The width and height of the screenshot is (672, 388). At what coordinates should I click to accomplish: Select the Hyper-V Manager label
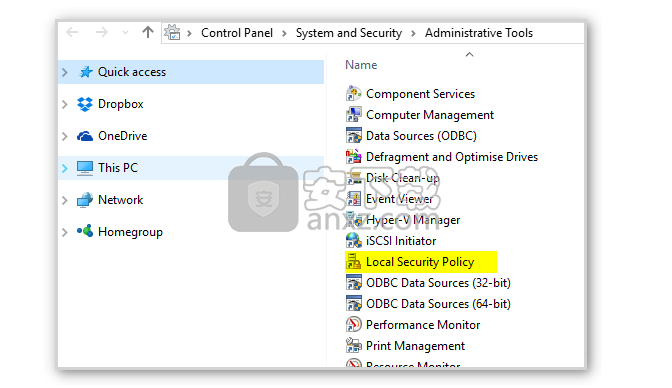413,220
